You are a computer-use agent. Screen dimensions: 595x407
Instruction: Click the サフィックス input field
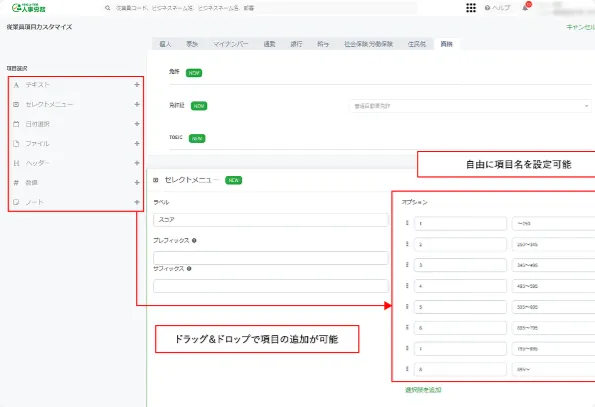point(271,286)
